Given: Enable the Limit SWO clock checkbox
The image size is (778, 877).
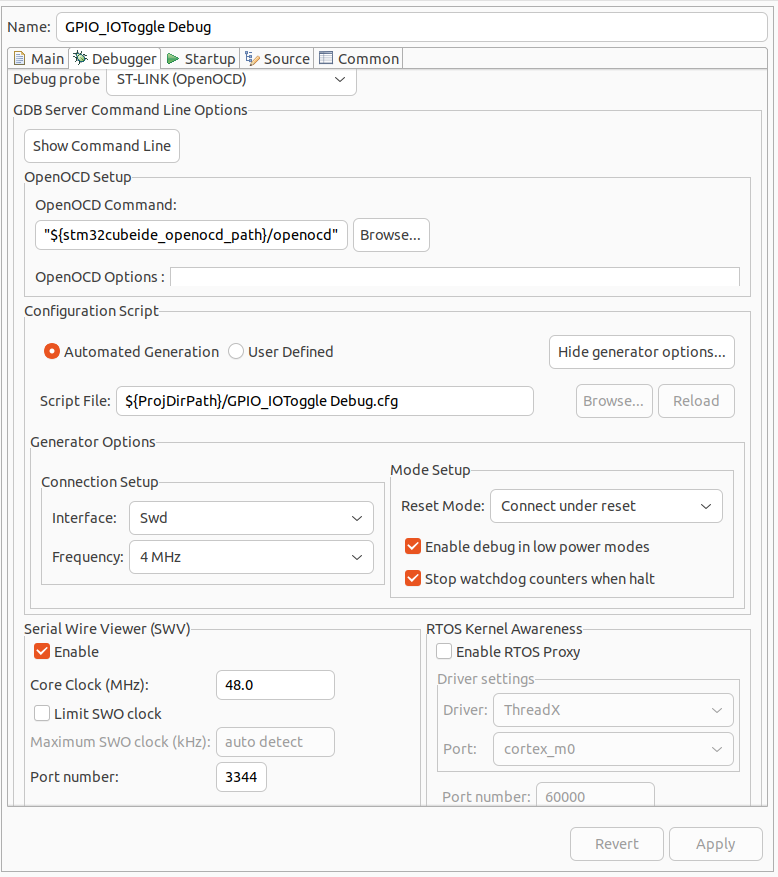Looking at the screenshot, I should click(x=42, y=714).
